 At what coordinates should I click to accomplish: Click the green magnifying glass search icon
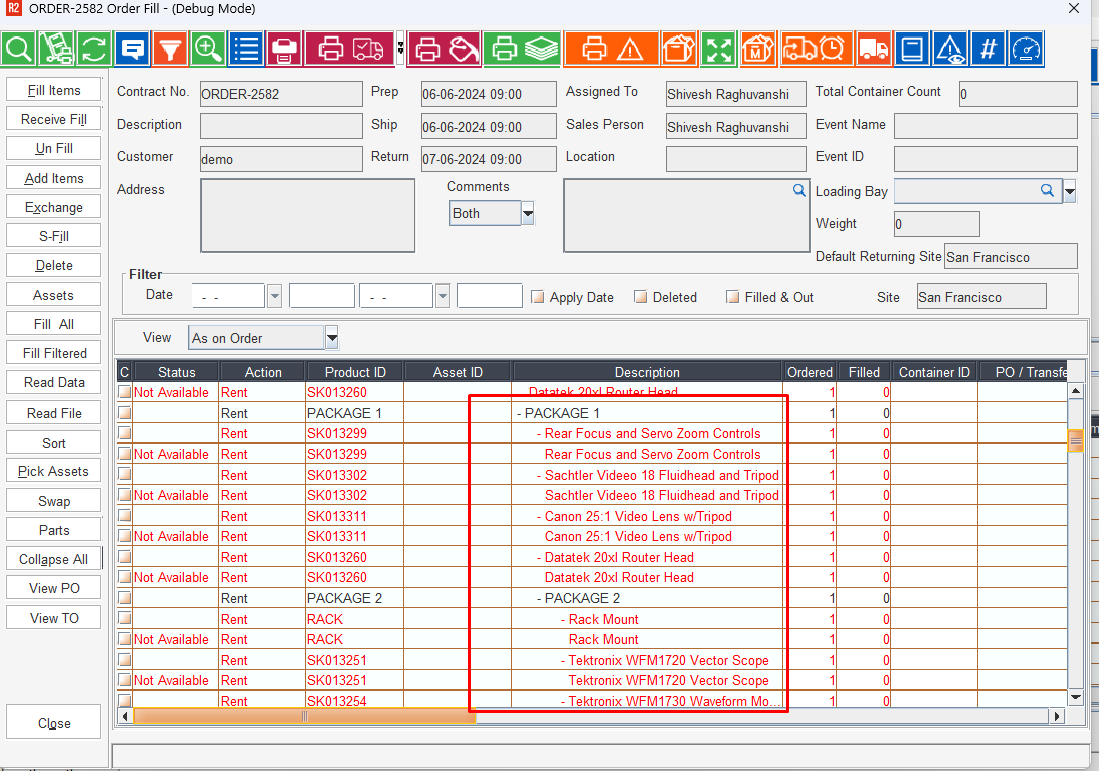[x=19, y=48]
